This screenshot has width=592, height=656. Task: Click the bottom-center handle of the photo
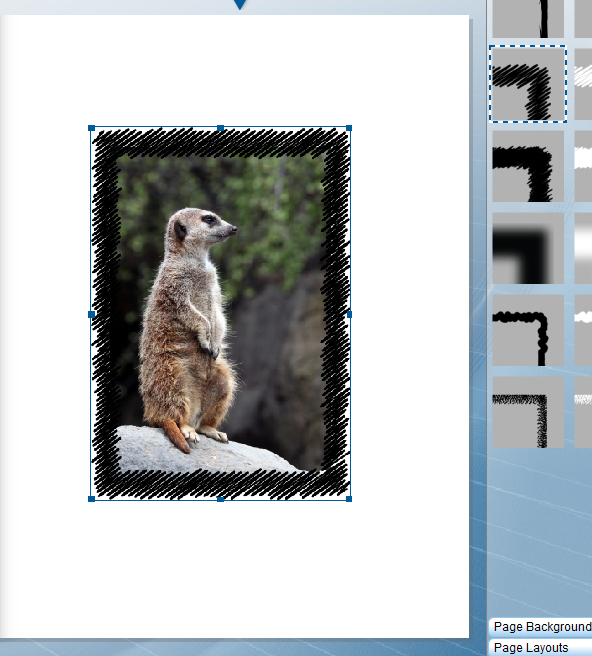[x=220, y=499]
